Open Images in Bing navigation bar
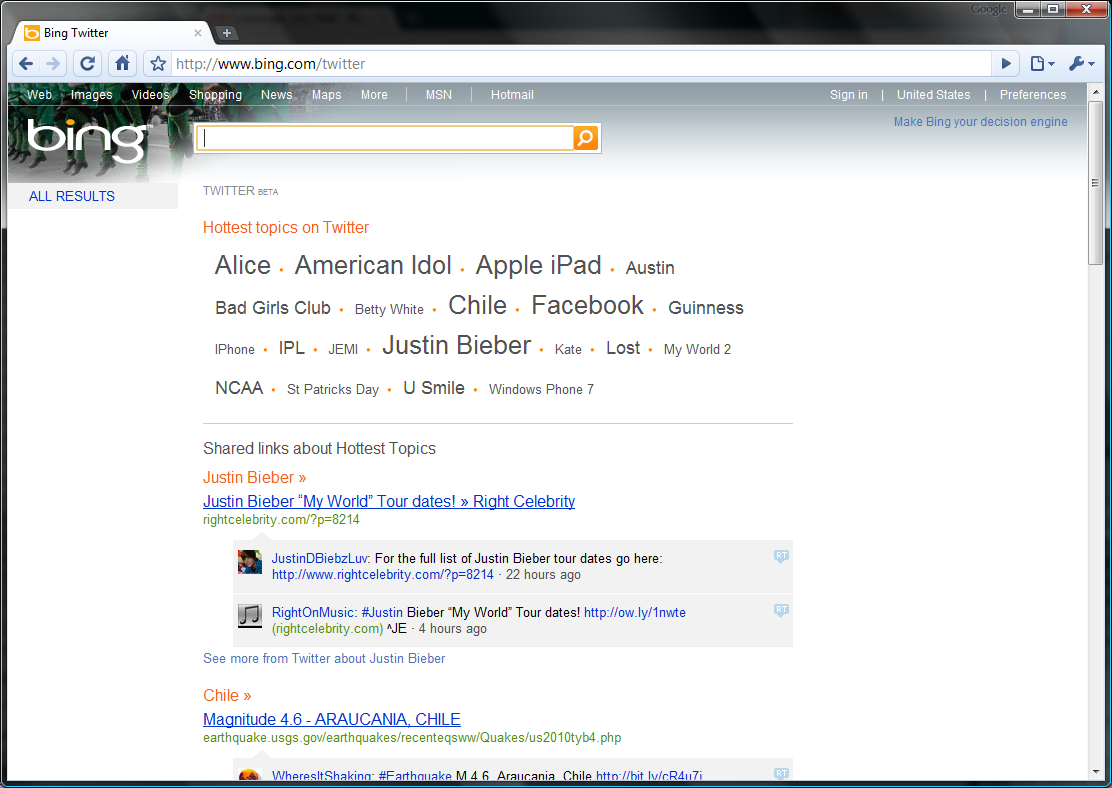1112x788 pixels. 91,95
